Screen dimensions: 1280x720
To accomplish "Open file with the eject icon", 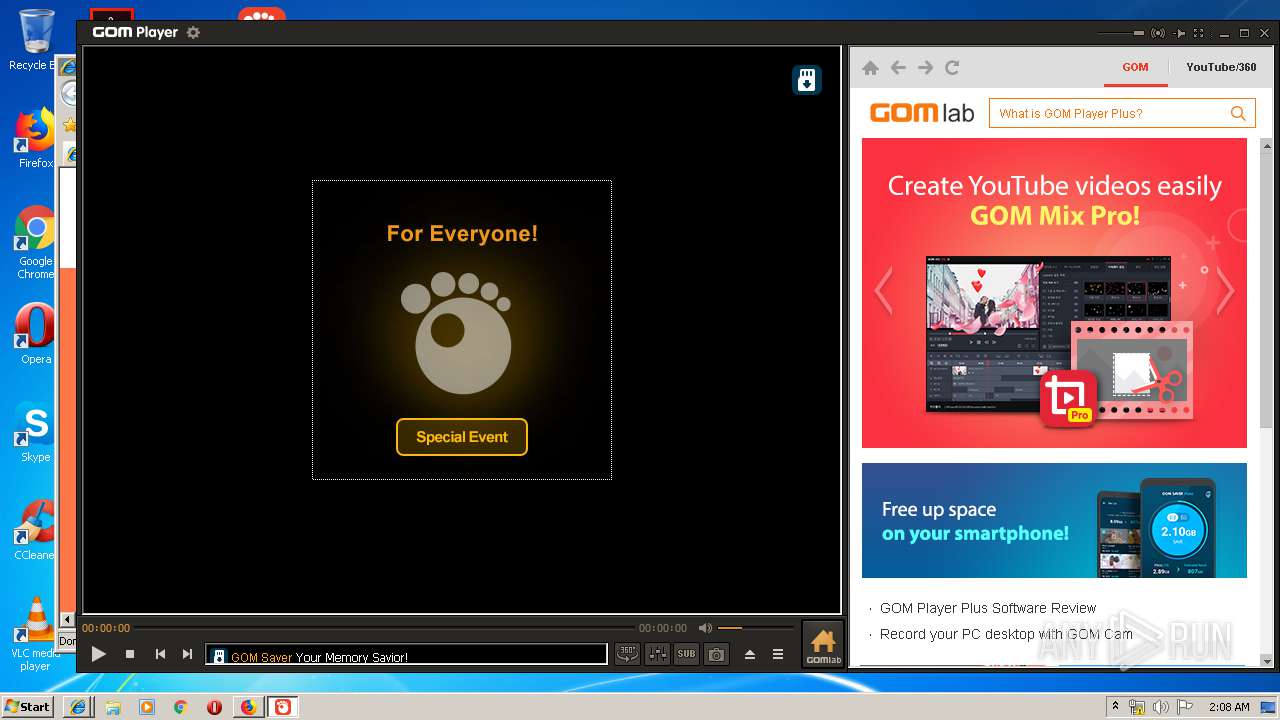I will tap(750, 655).
